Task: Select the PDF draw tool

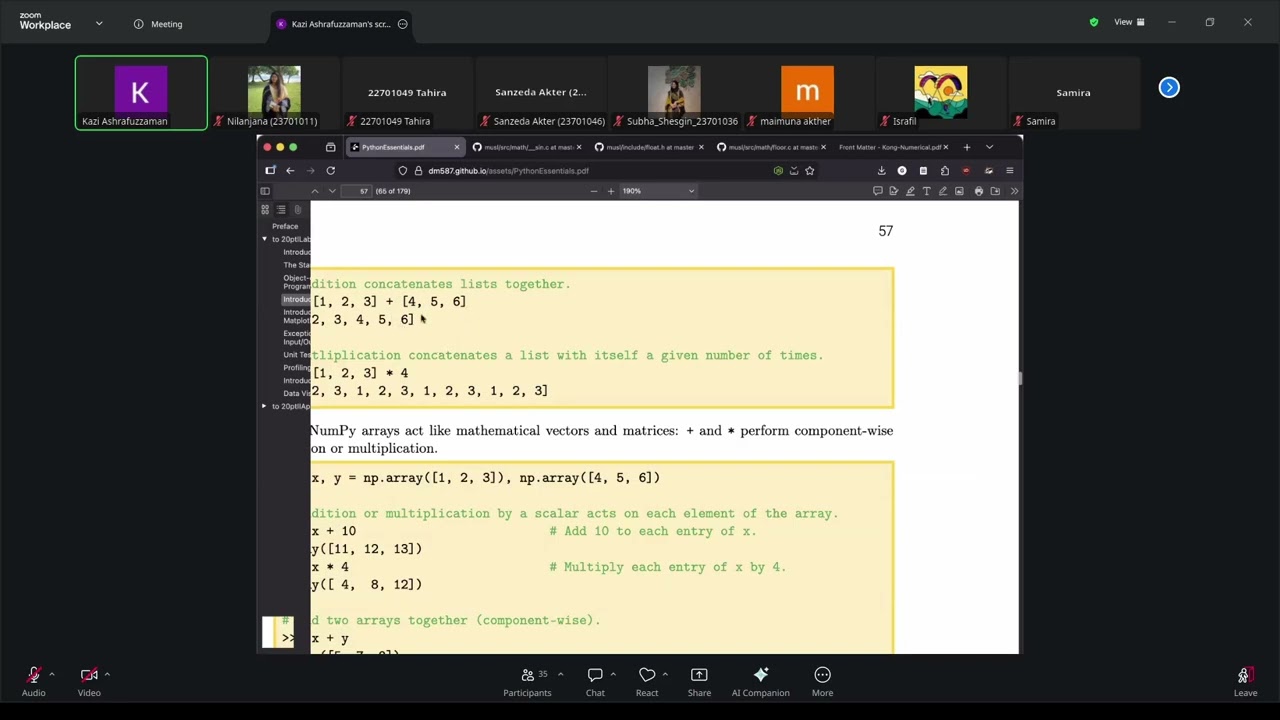Action: (942, 191)
